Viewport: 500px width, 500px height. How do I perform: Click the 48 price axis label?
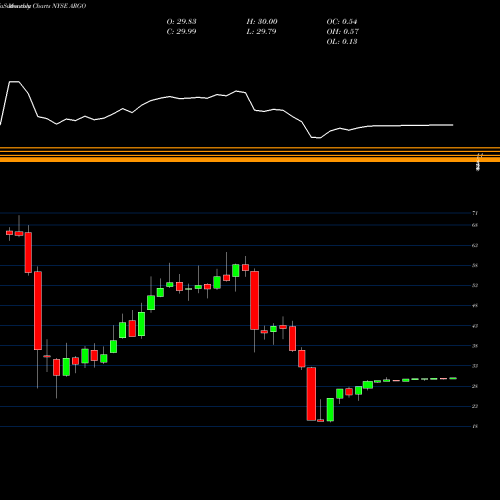pyautogui.click(x=475, y=305)
